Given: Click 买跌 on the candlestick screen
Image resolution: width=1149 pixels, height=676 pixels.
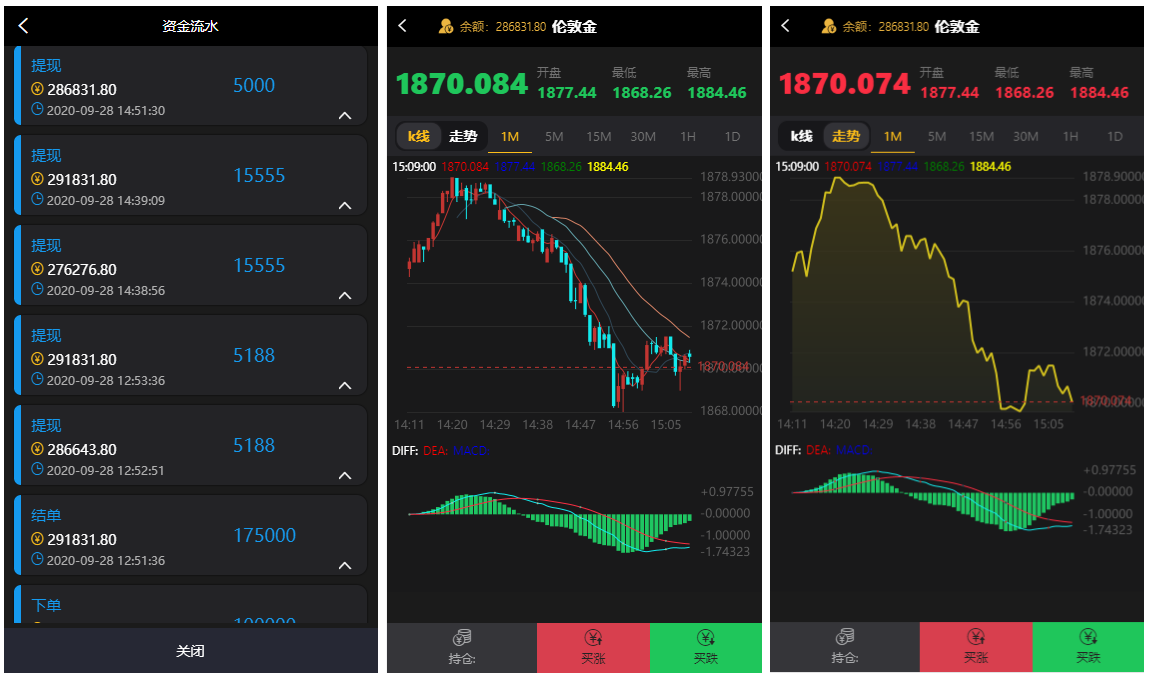Looking at the screenshot, I should click(706, 647).
